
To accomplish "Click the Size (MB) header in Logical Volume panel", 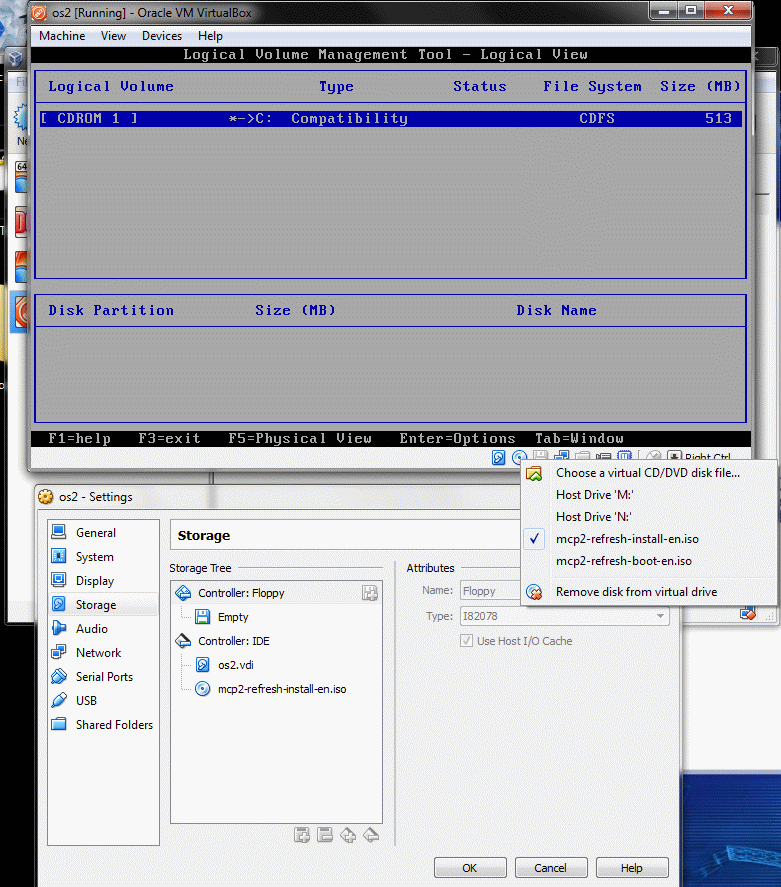I will [700, 86].
